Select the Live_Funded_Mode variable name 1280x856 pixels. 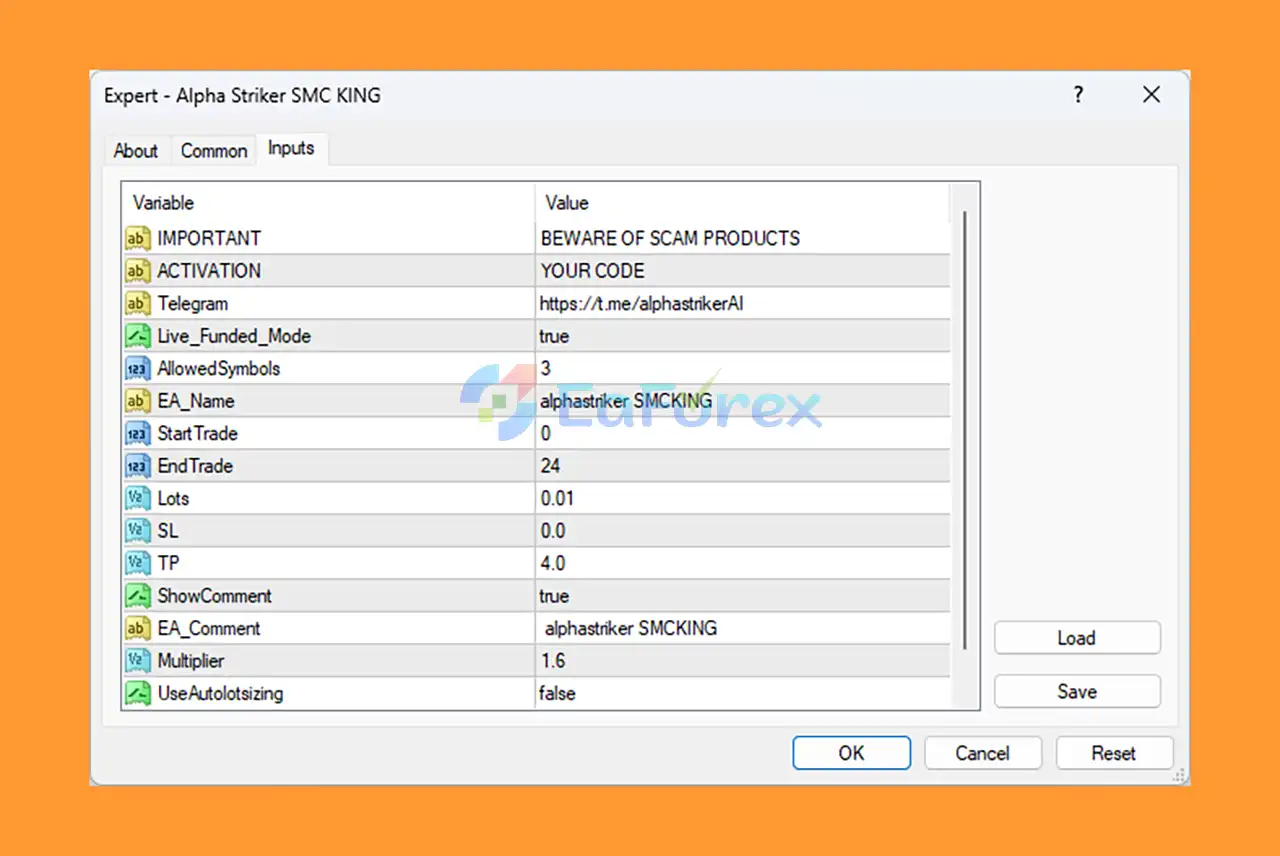click(234, 336)
